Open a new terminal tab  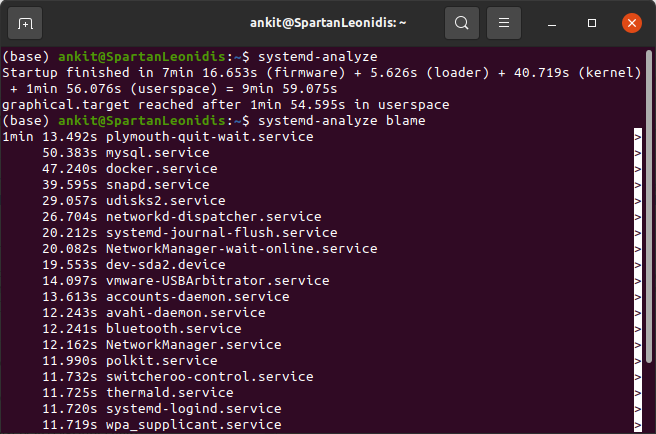[x=25, y=23]
